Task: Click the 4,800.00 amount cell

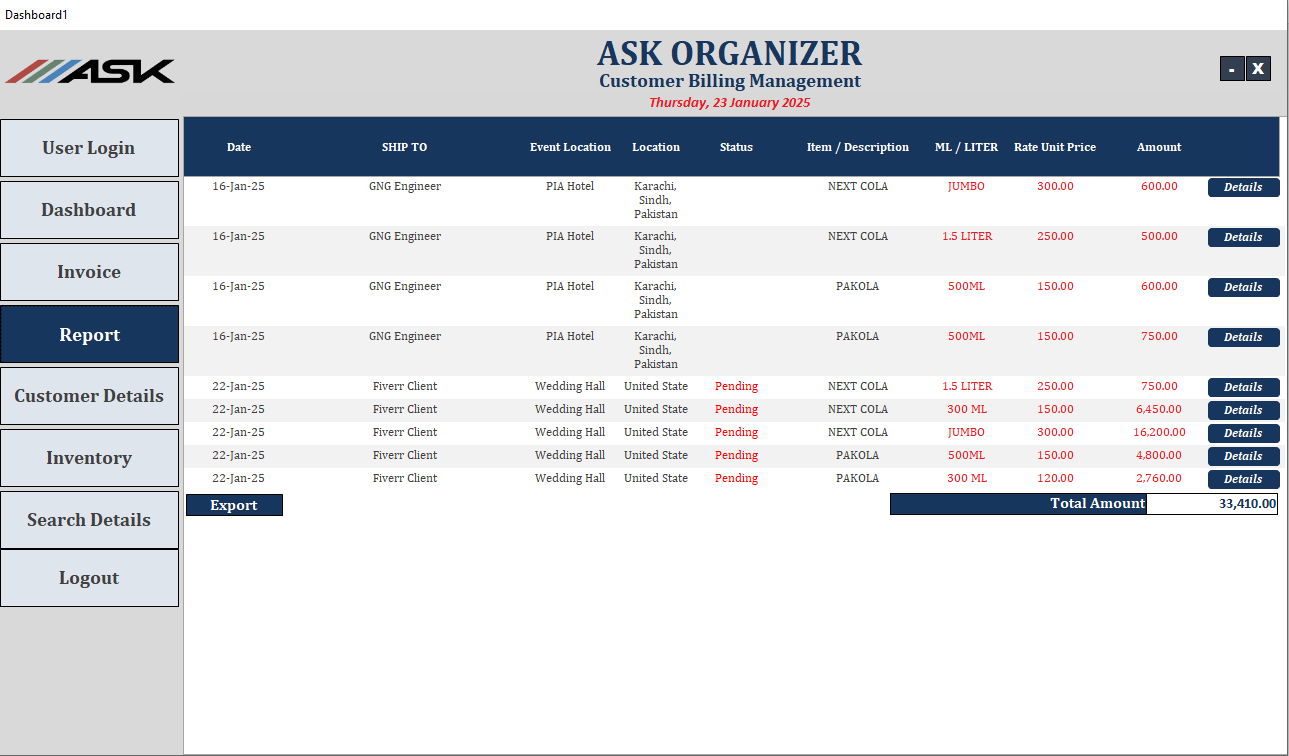Action: pos(1159,455)
